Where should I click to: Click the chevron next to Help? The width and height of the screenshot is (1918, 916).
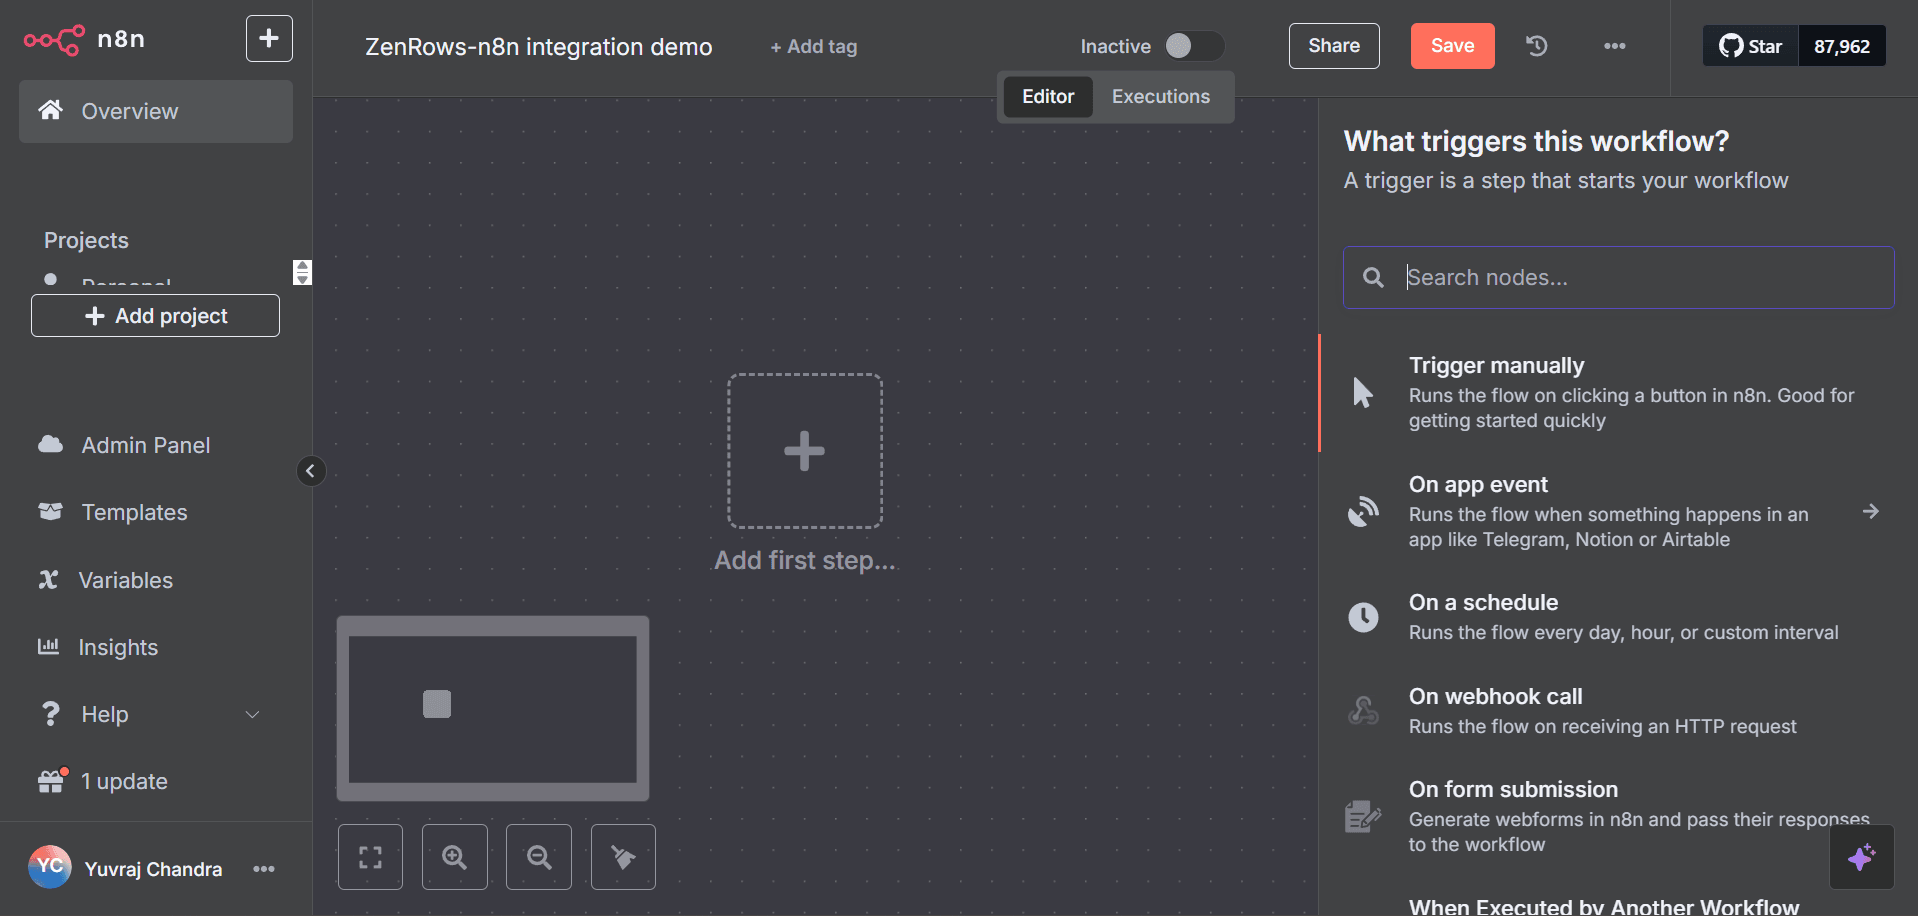253,714
